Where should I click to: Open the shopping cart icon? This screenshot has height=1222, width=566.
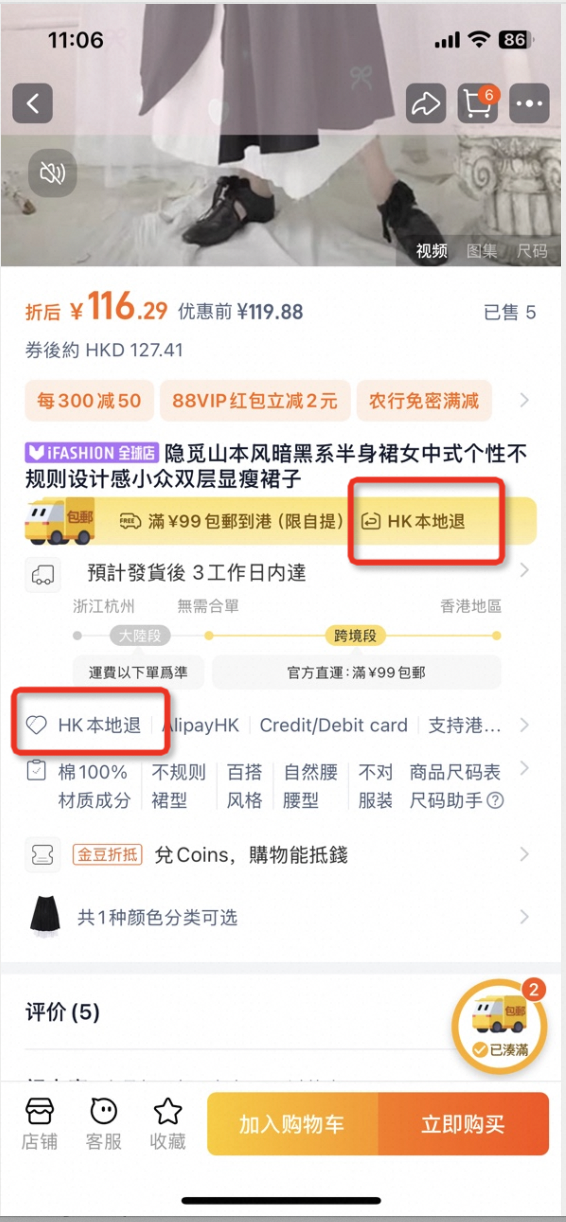tap(477, 103)
